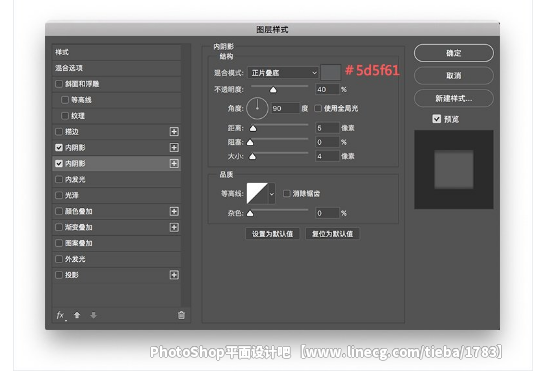This screenshot has width=558, height=371.
Task: Toggle the 使用全局光 checkbox
Action: [318, 108]
